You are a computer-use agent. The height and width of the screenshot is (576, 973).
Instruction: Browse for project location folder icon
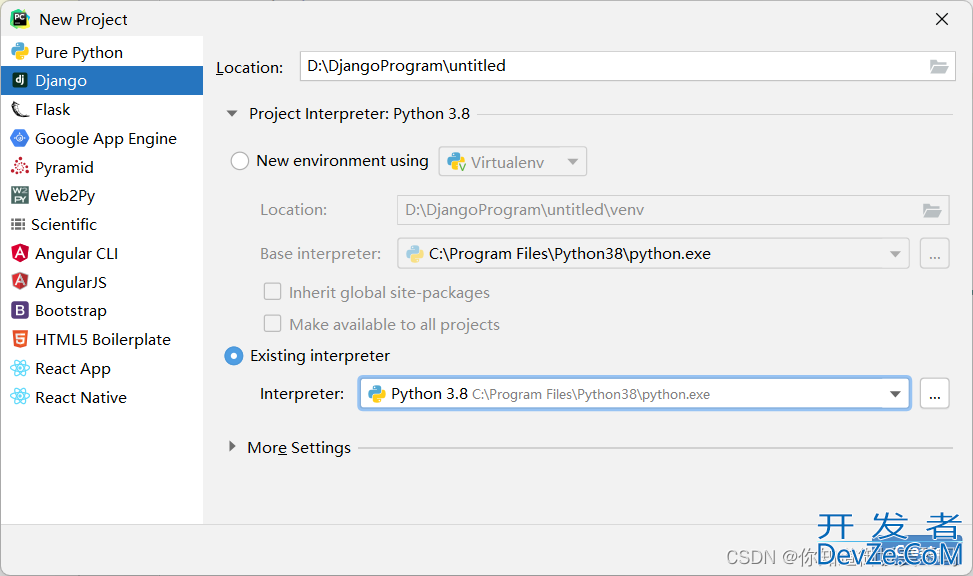(x=938, y=66)
